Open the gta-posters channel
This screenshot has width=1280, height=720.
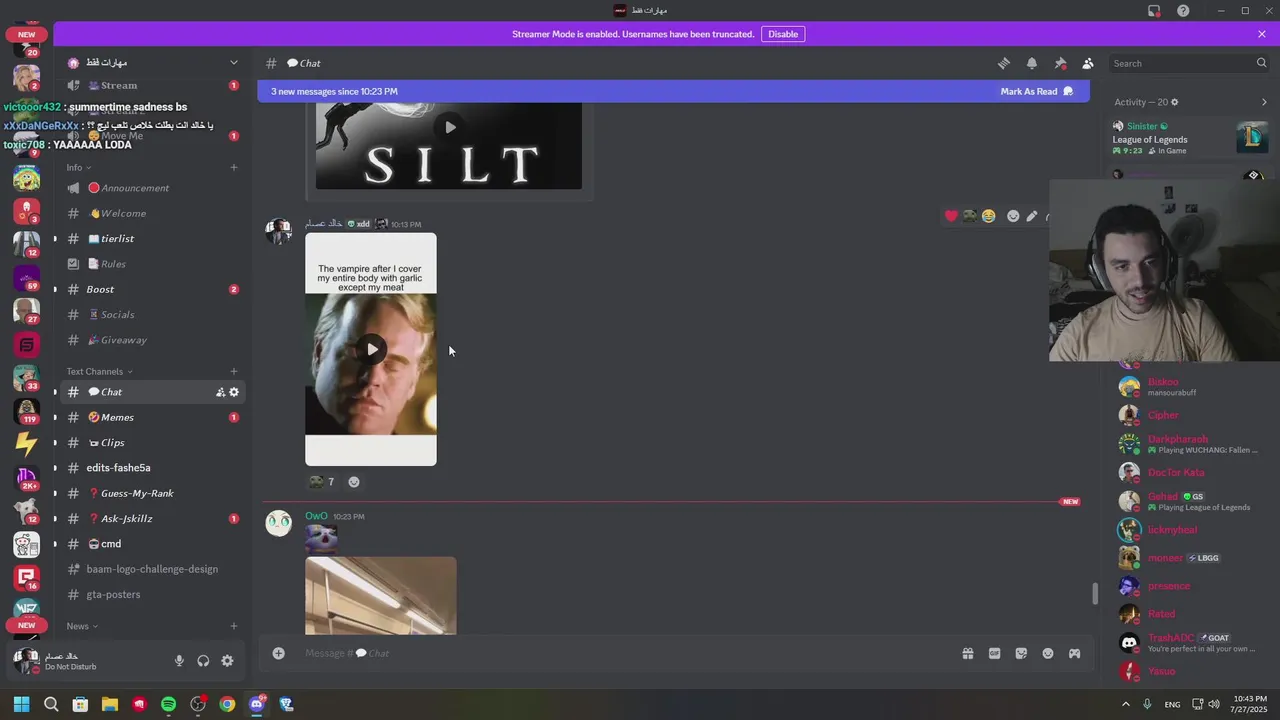pos(152,594)
